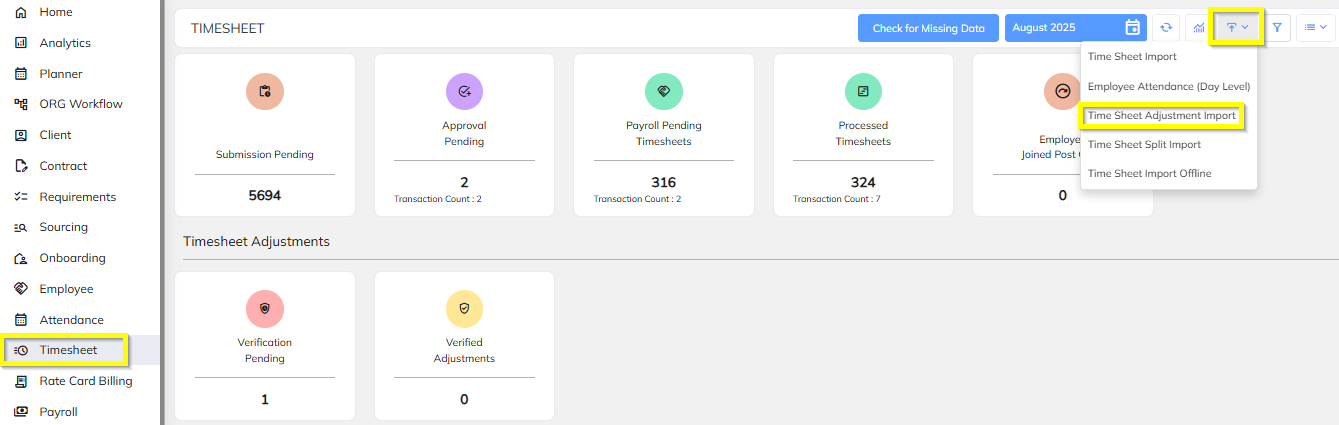This screenshot has width=1339, height=425.
Task: Click the Processed Timesheets green icon
Action: tap(863, 91)
